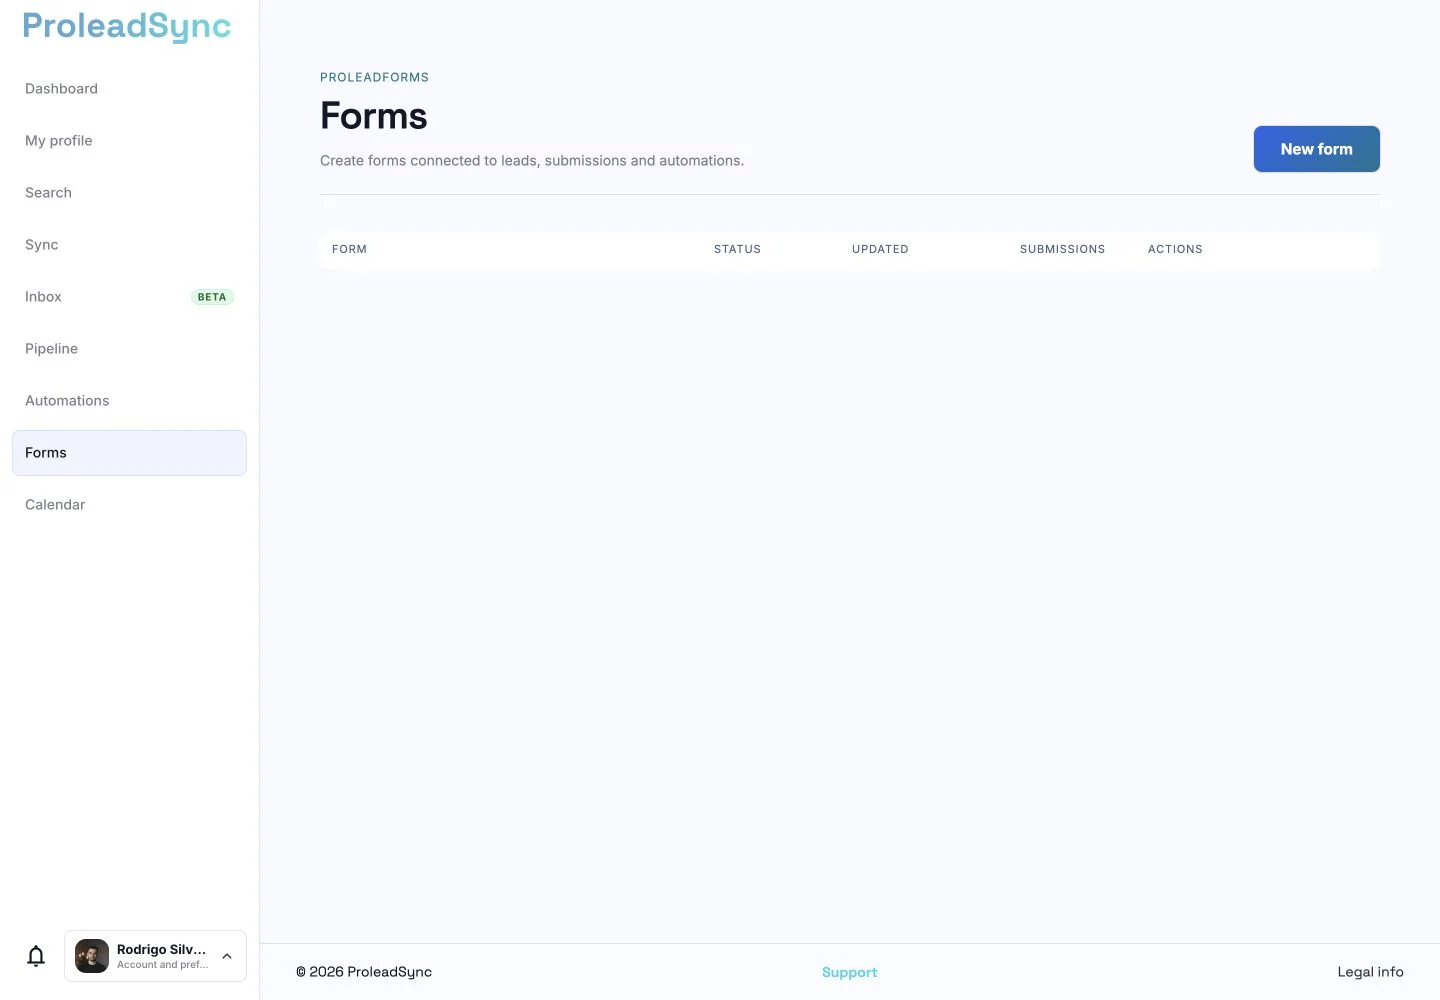Click the PROLEADFORMS breadcrumb label
The height and width of the screenshot is (1000, 1440).
[x=374, y=77]
